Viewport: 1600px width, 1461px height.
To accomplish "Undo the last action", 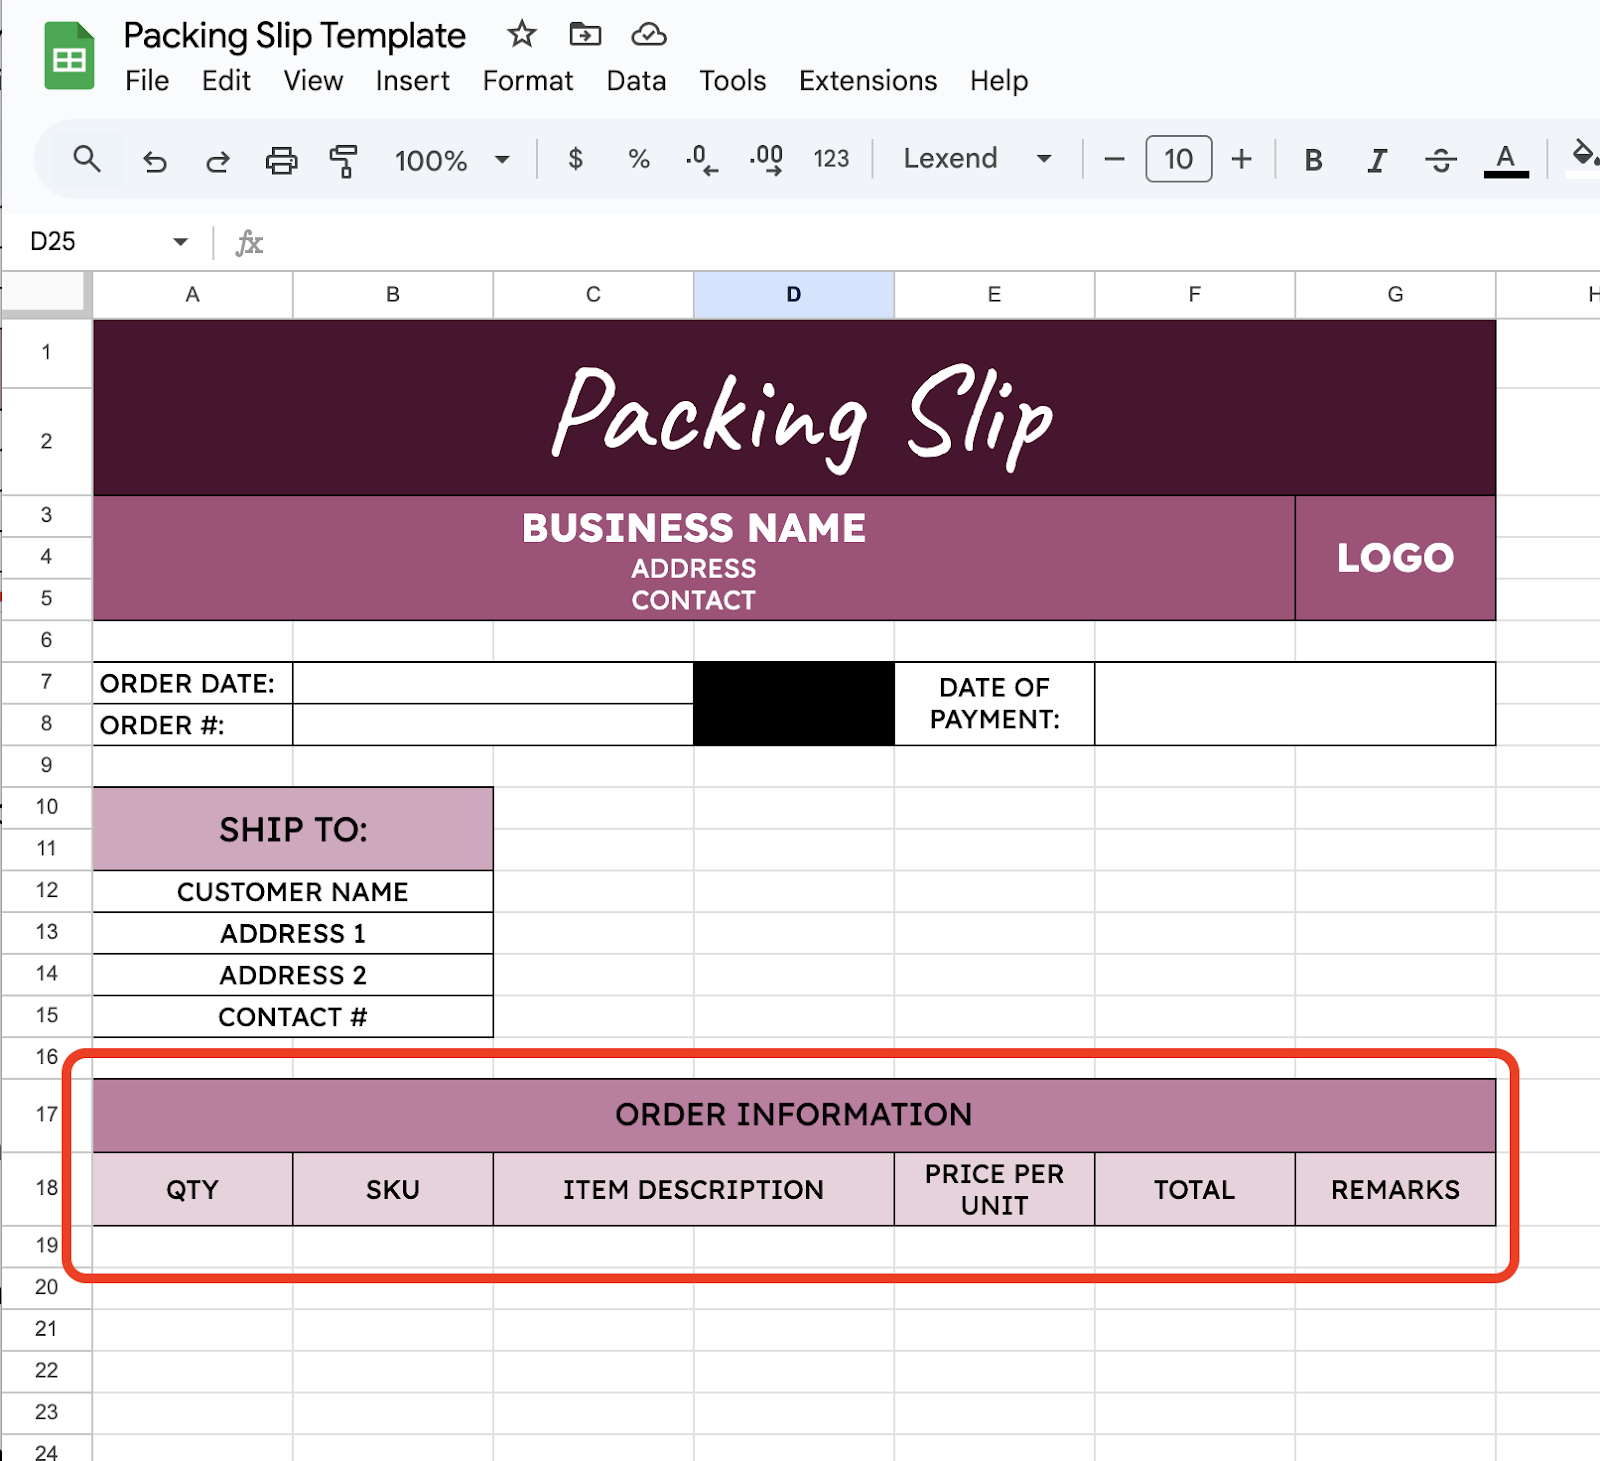I will coord(154,160).
